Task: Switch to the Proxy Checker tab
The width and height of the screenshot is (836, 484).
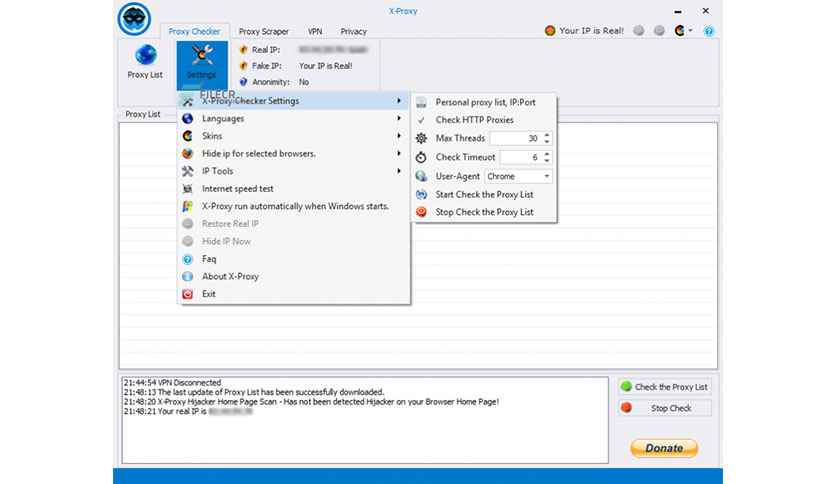Action: pos(194,31)
